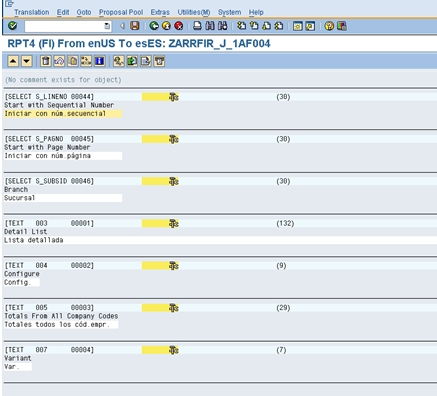Click the 'Lista detallada' translation field
Screen dimensions: 437x396
(x=220, y=240)
